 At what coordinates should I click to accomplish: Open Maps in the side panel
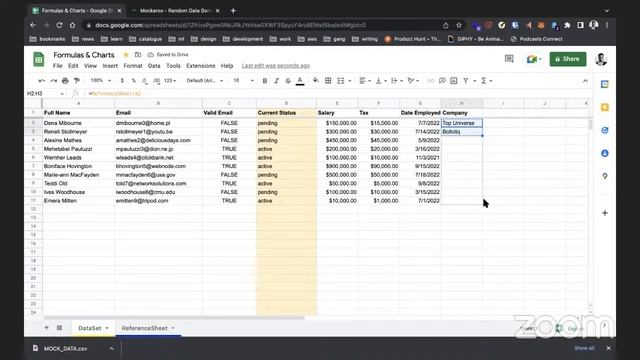(x=605, y=176)
